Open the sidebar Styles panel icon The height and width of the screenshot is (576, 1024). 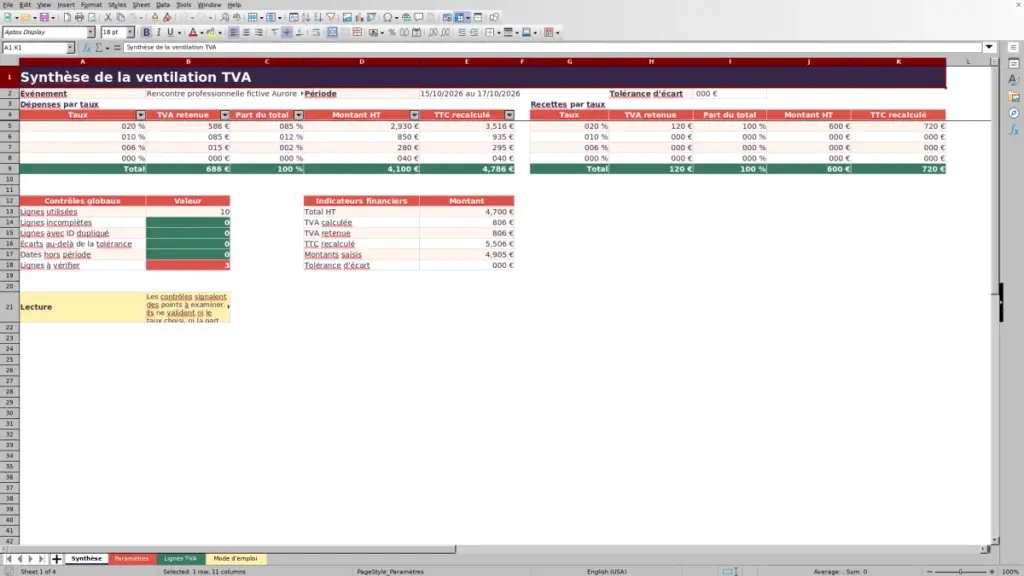point(1014,80)
